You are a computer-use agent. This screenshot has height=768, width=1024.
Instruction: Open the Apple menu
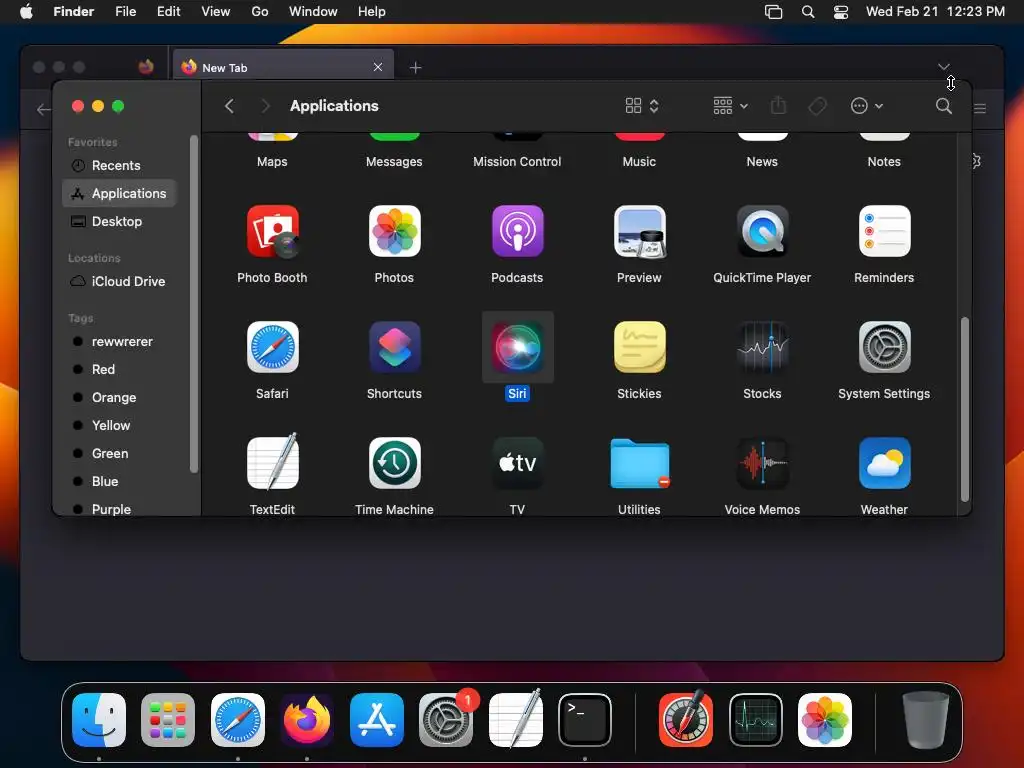coord(26,12)
